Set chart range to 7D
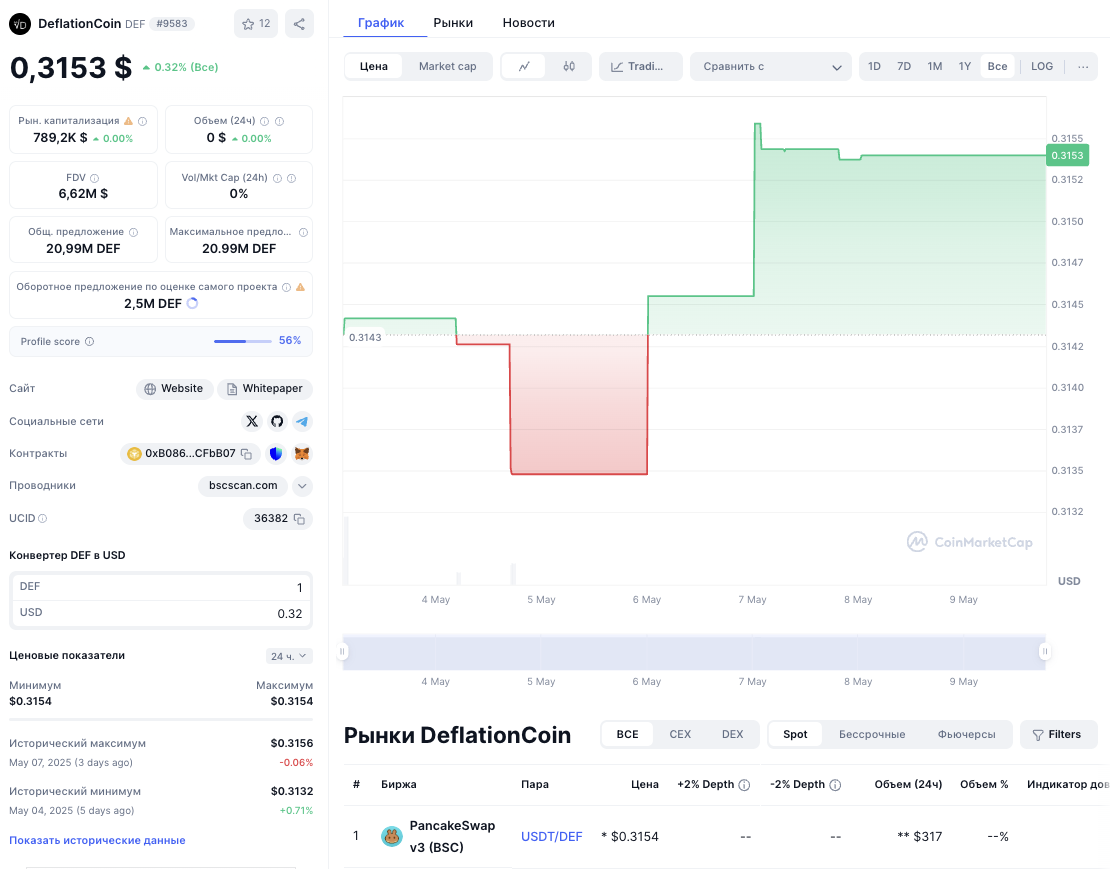 coord(904,67)
